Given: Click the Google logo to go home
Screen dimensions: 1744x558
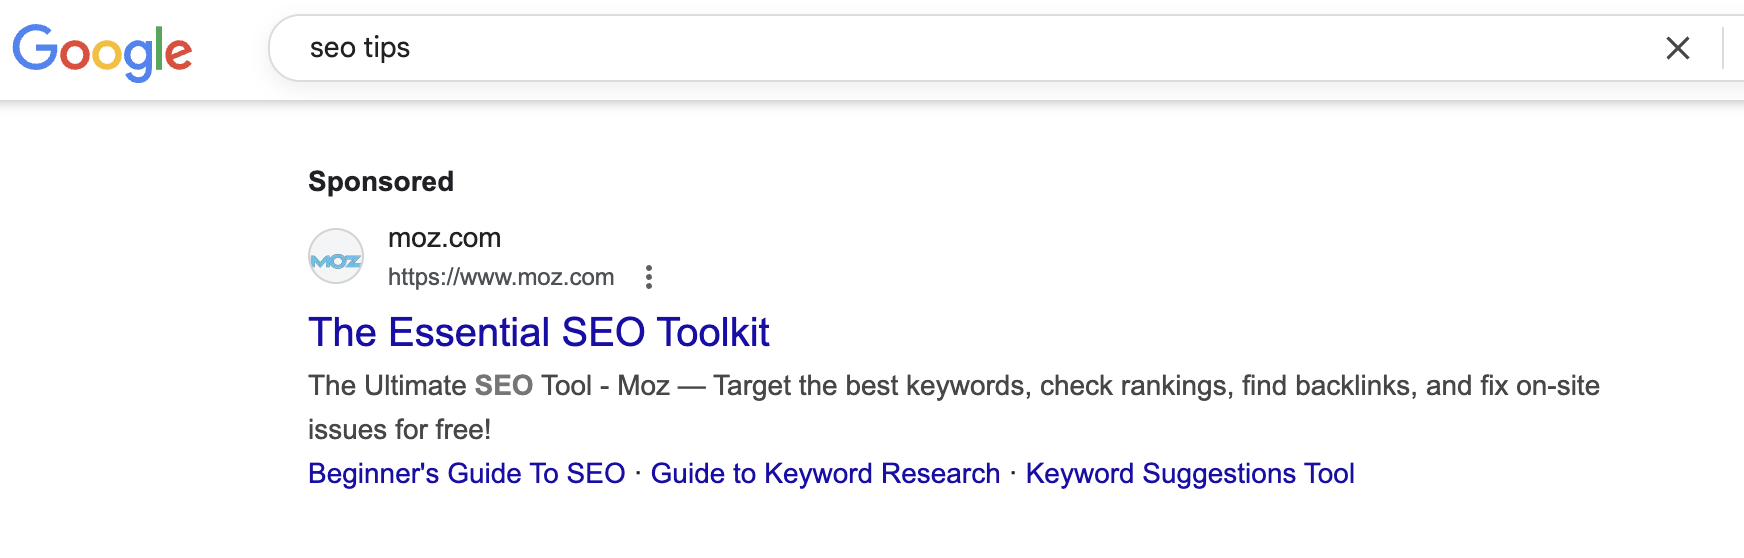Looking at the screenshot, I should (102, 51).
